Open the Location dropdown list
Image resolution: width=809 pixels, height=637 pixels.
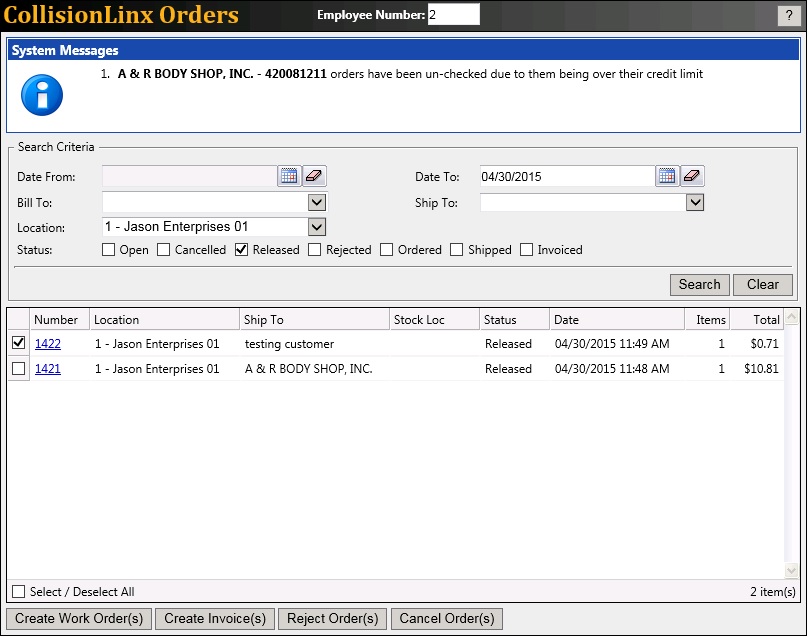tap(317, 227)
